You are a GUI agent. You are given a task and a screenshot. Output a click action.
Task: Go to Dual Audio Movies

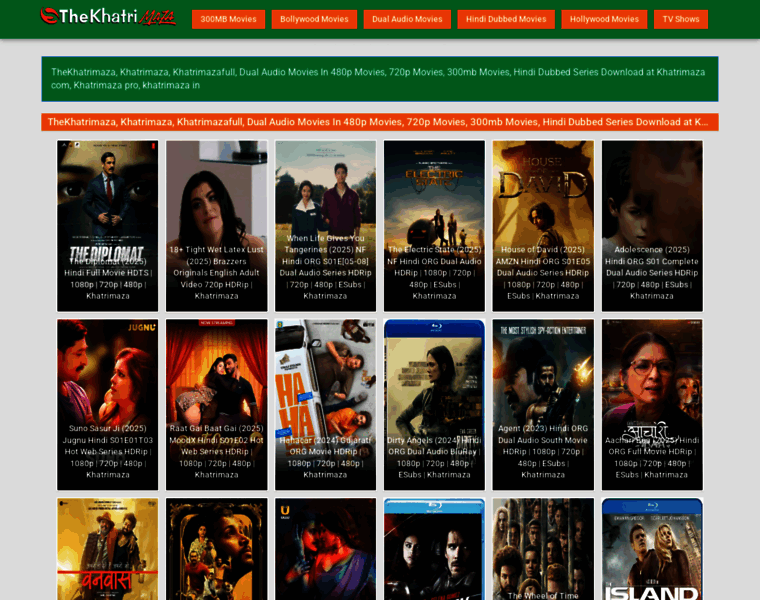tap(407, 19)
